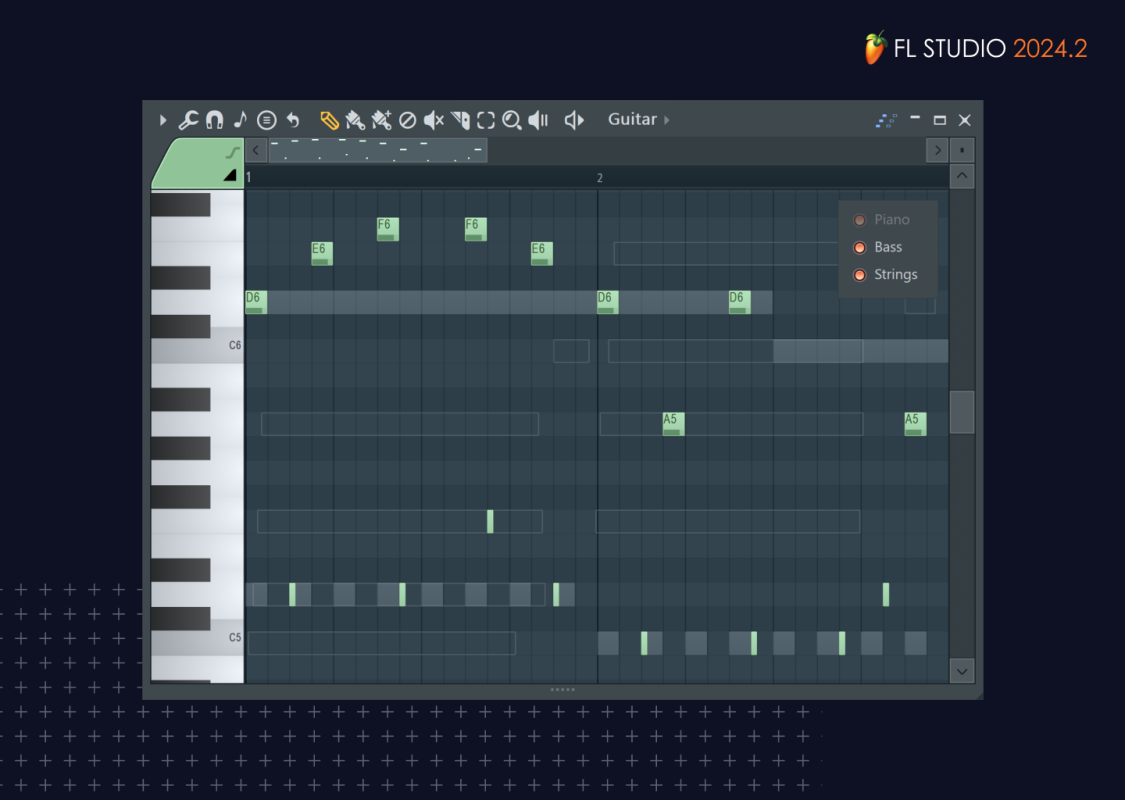Screen dimensions: 1125x800
Task: Choose the Delete tool in the toolbar
Action: pos(407,120)
